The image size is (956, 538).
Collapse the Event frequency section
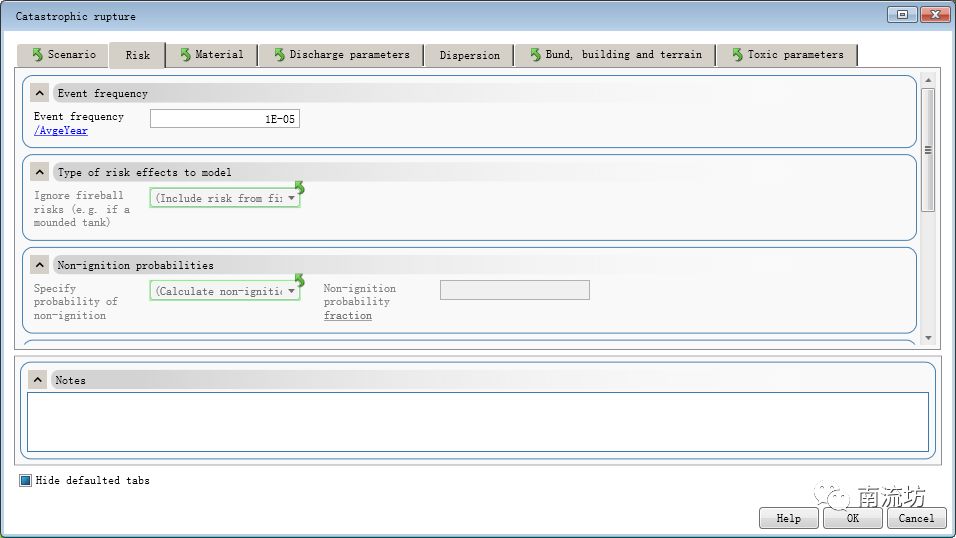(39, 93)
